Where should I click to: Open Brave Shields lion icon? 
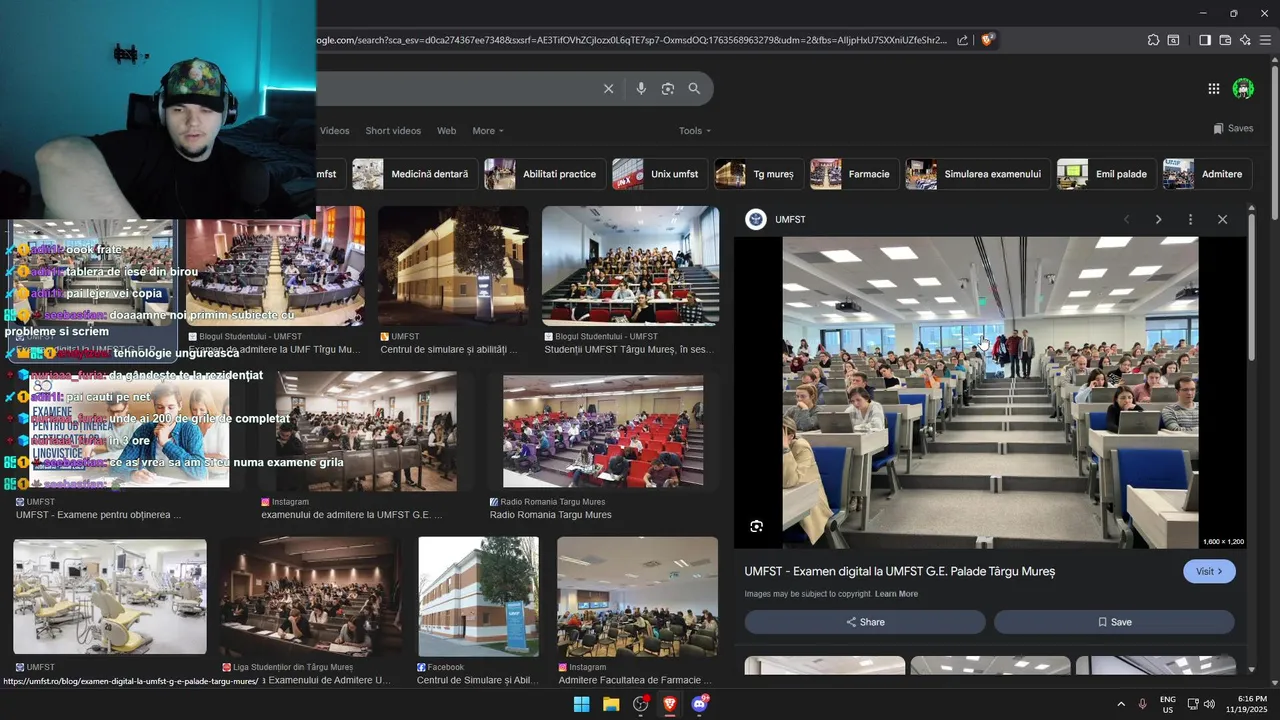[x=987, y=40]
